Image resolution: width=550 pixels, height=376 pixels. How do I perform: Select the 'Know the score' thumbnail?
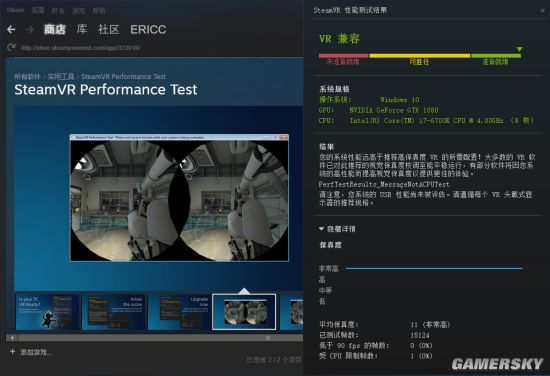114,312
